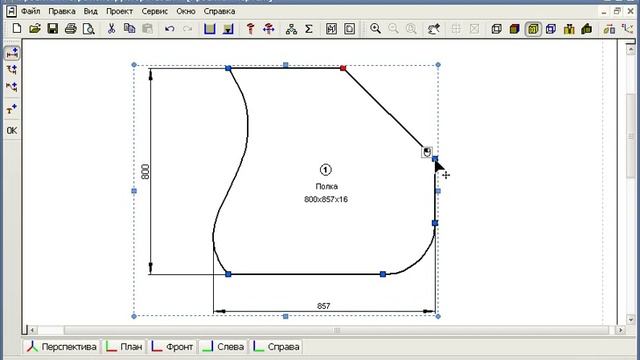This screenshot has height=360, width=640.
Task: Click the 800 vertical dimension value
Action: coord(145,171)
